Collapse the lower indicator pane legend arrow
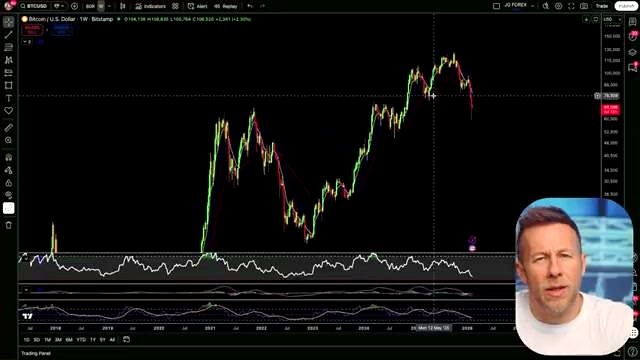Screen dimensions: 640x360 point(26,290)
